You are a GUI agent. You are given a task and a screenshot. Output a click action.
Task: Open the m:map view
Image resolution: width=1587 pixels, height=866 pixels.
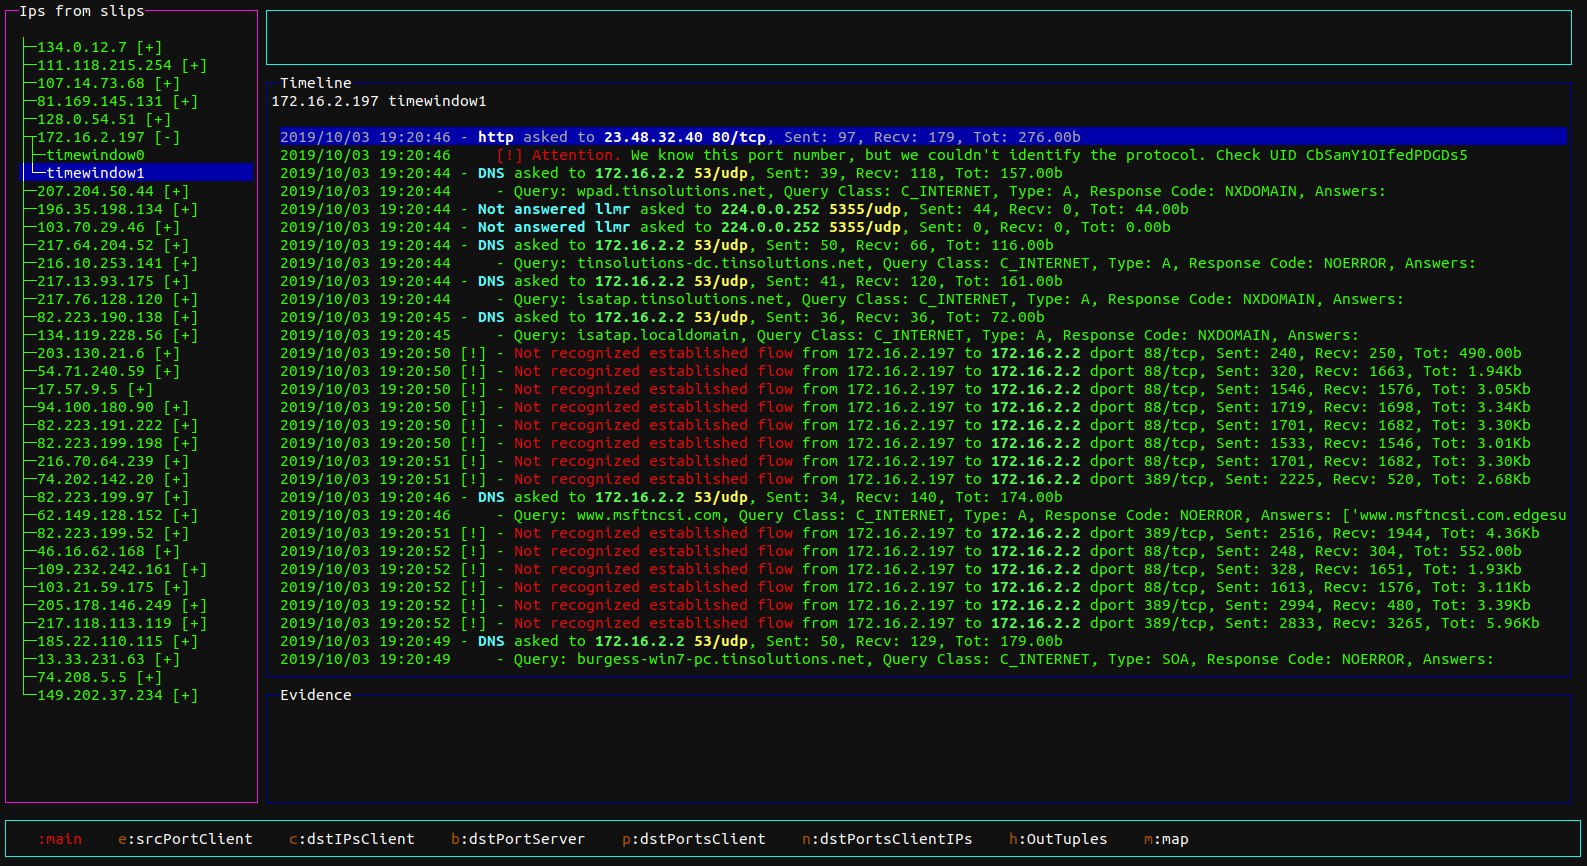coord(1166,839)
